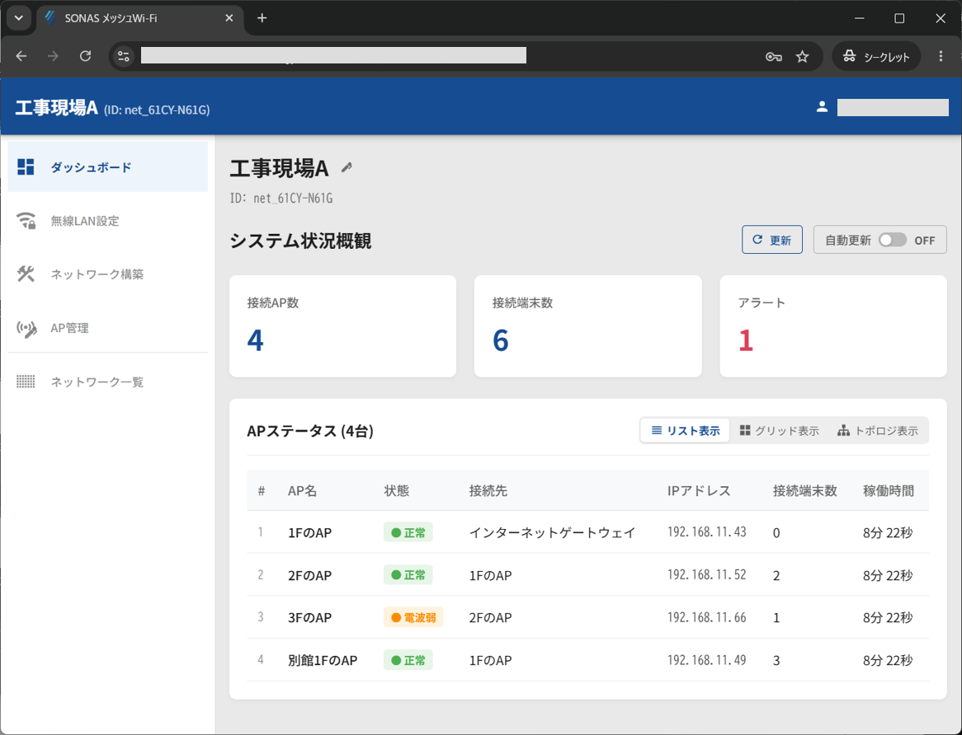Click IP address 192.168.11.66
Viewport: 962px width, 735px height.
point(707,618)
